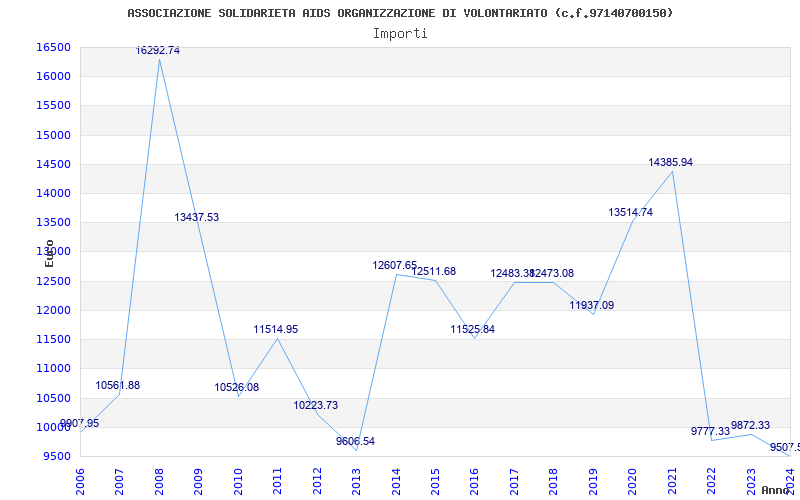Click the 2022 x-axis year label
Screen dimensions: 800x500
point(711,482)
